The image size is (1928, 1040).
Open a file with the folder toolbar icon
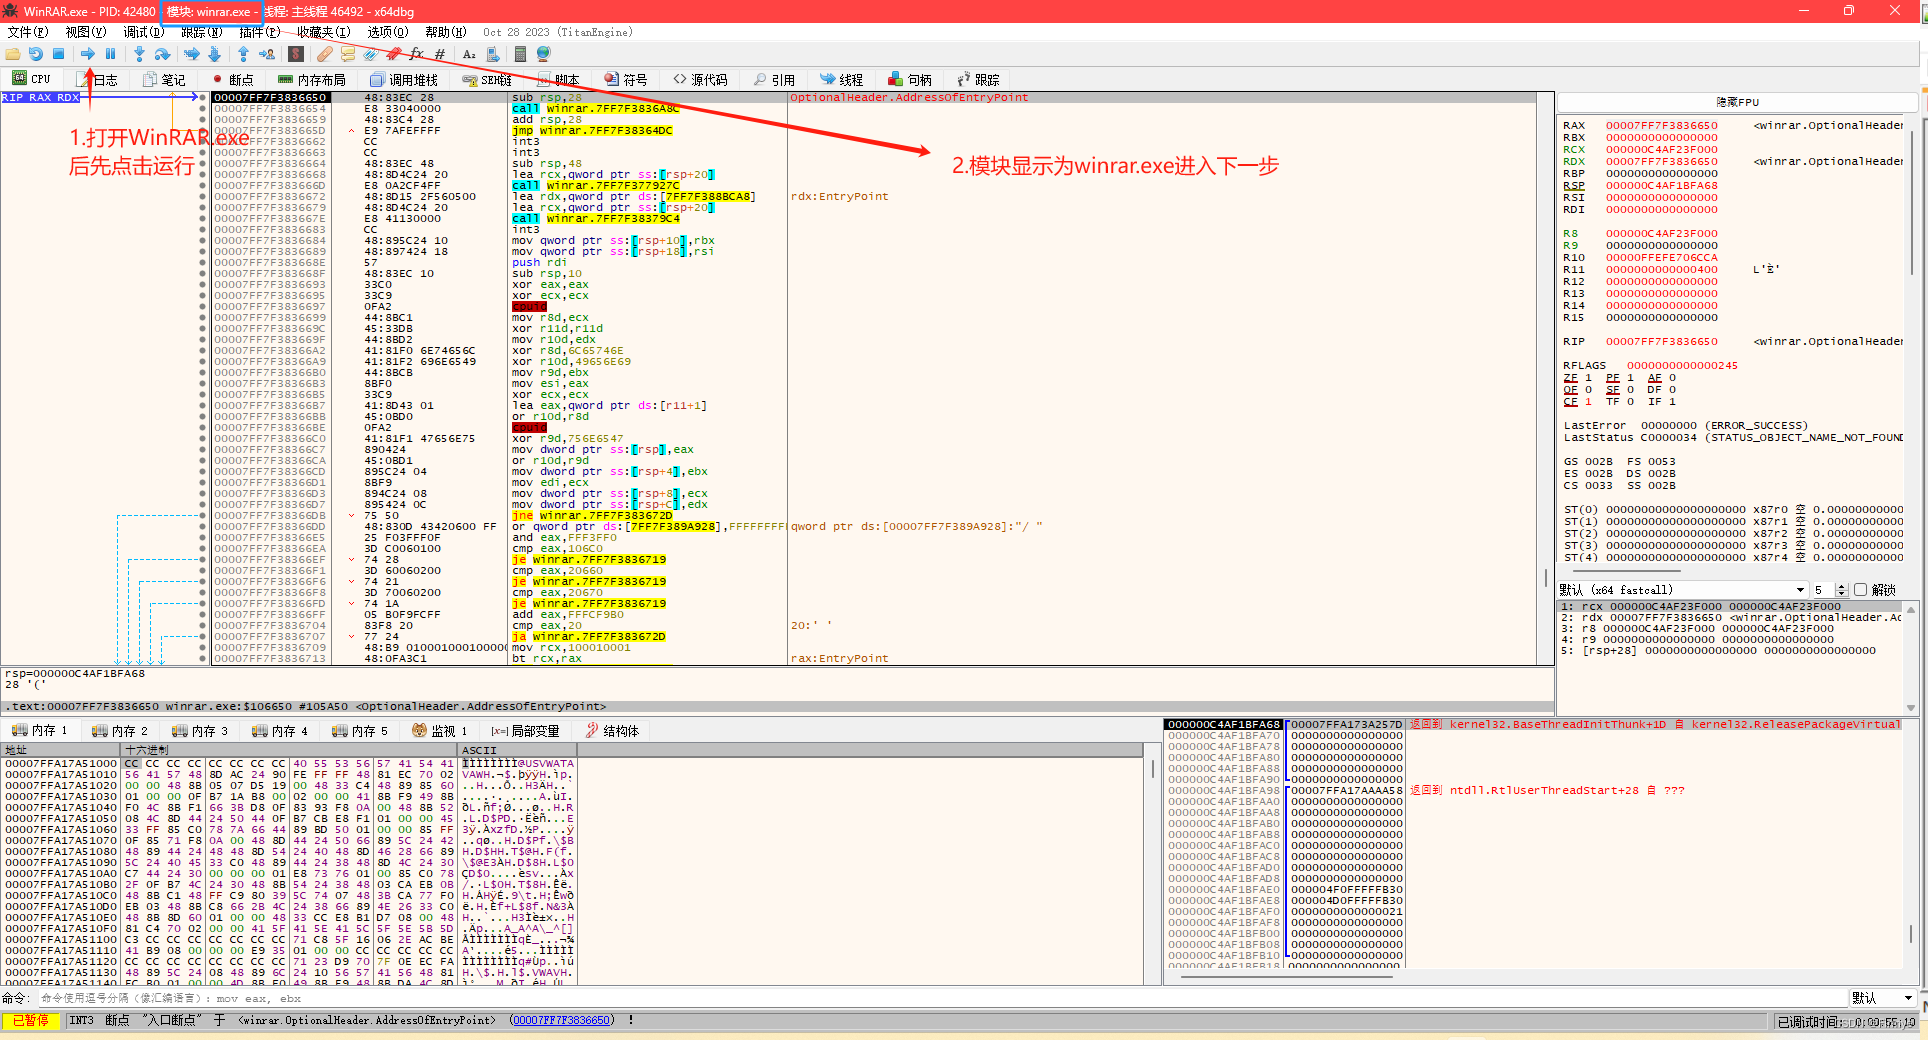(13, 54)
